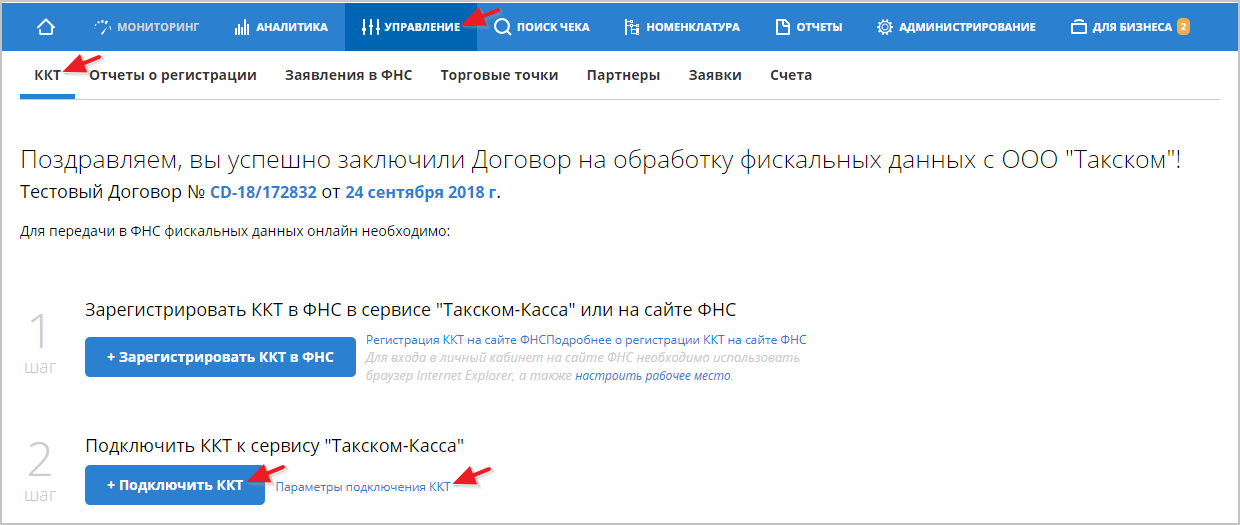The width and height of the screenshot is (1240, 525).
Task: Open the Параметры подключения ККТ link
Action: (x=362, y=487)
